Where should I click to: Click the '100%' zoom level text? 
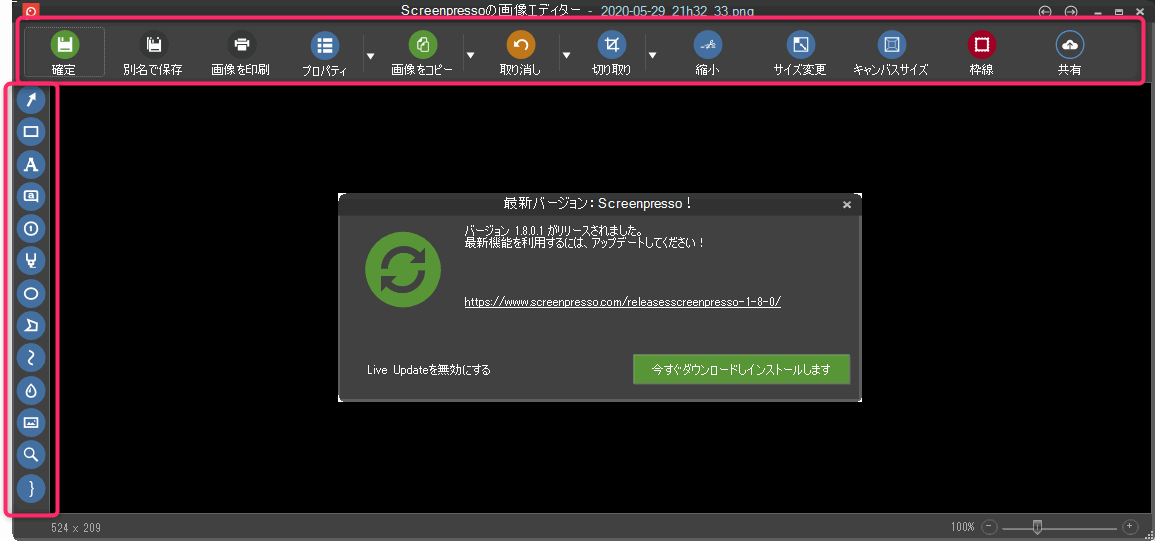pyautogui.click(x=962, y=527)
